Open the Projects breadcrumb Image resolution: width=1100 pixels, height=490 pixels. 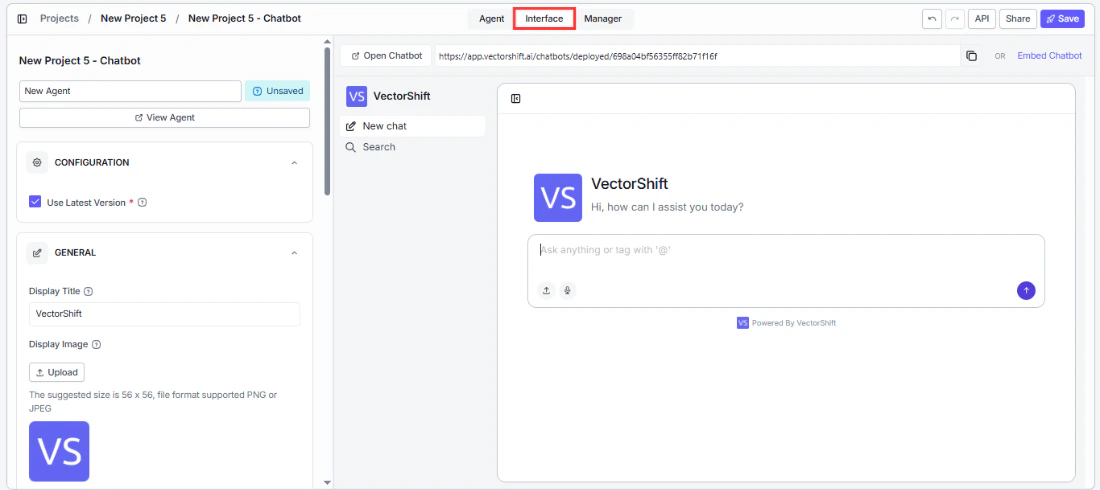point(59,18)
